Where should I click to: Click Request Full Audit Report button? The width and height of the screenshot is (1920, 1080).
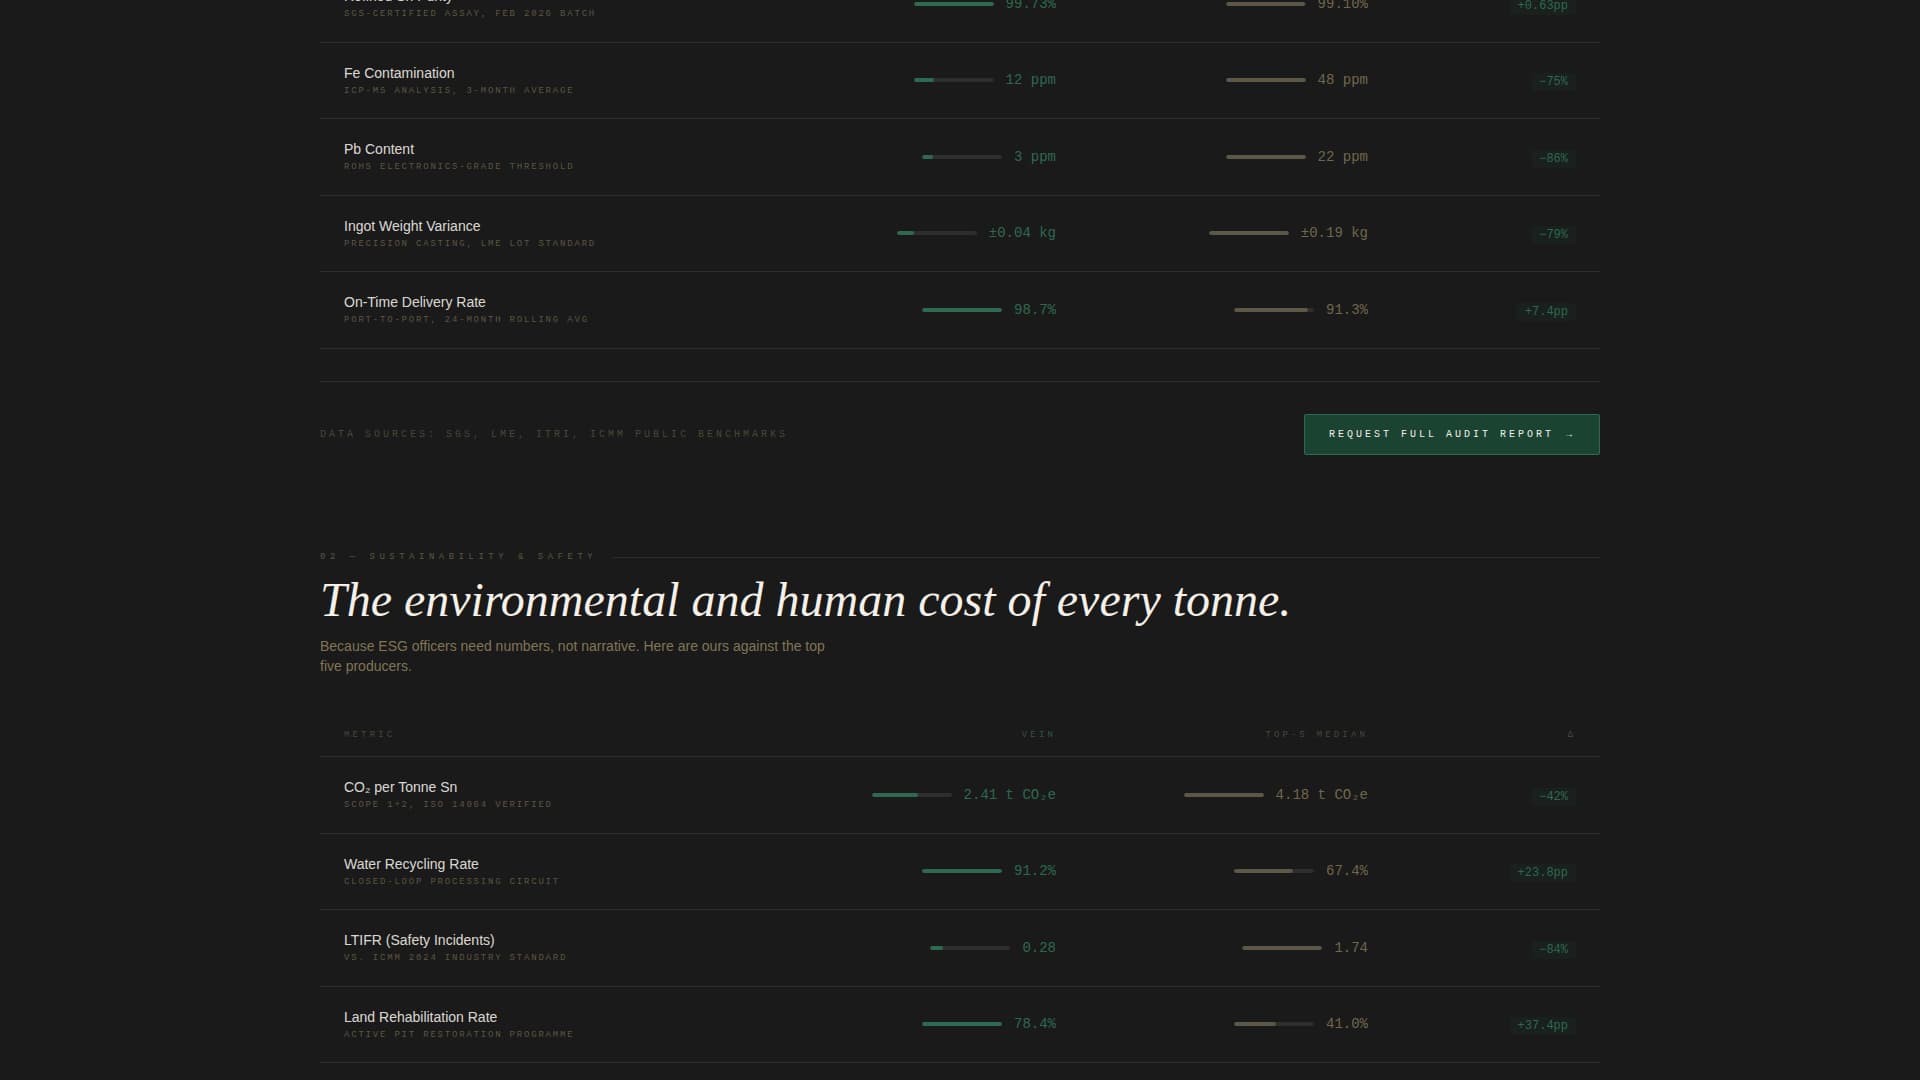coord(1451,434)
